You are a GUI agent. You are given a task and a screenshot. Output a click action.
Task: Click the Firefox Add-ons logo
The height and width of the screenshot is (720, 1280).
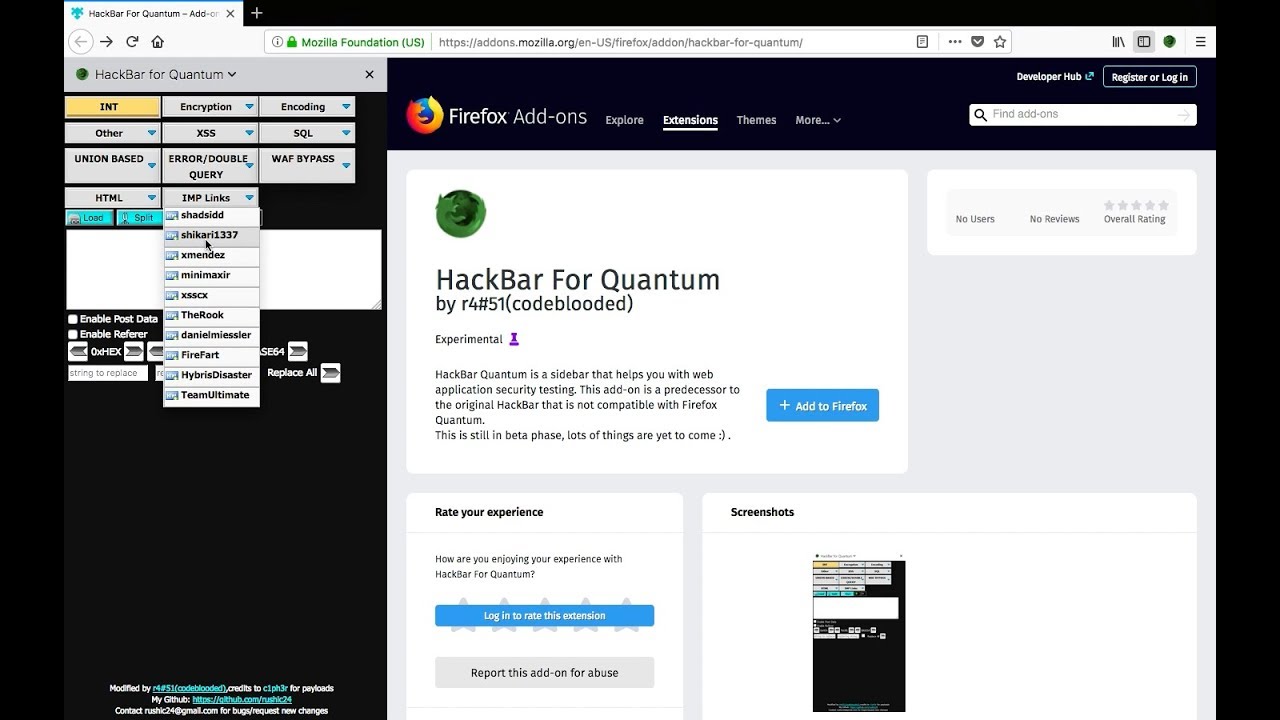point(496,116)
